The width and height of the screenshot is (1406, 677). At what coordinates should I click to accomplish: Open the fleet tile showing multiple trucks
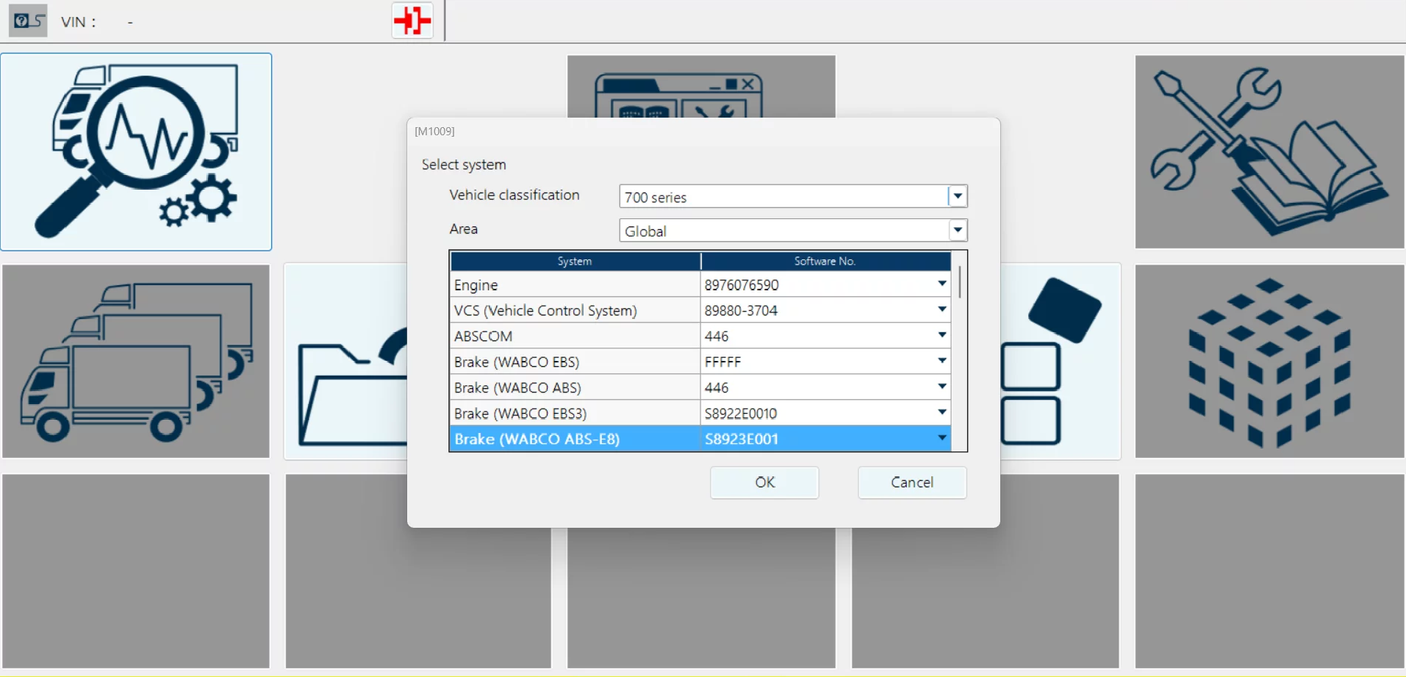(136, 360)
